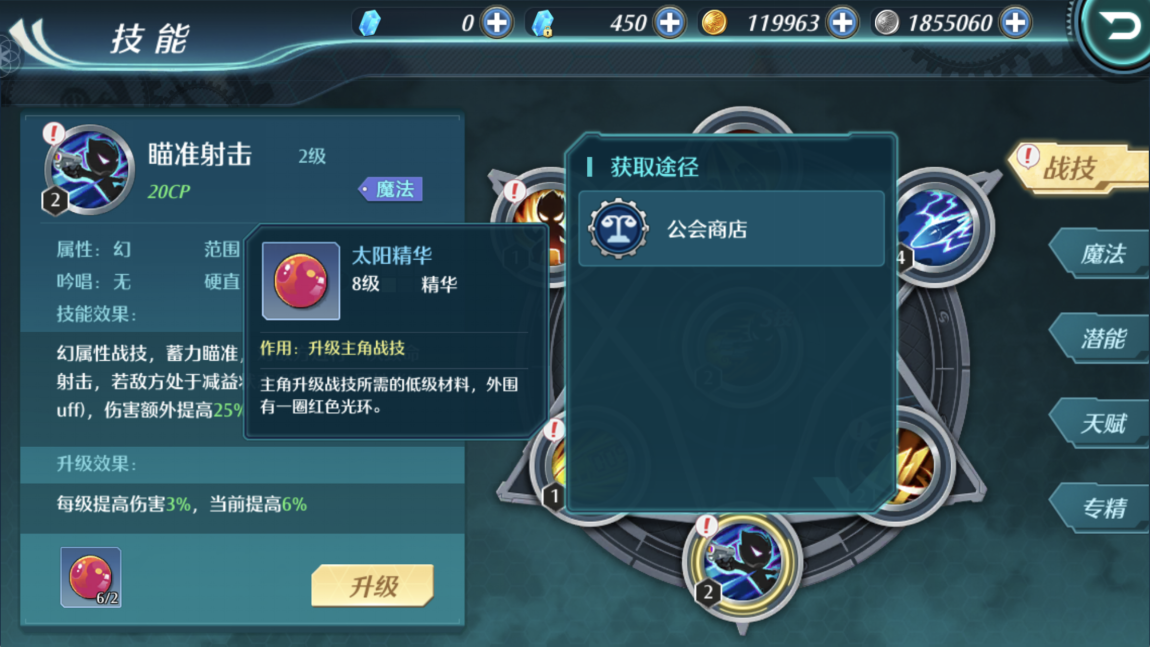Add gold coins with plus beside 119963
The width and height of the screenshot is (1150, 647).
click(843, 23)
